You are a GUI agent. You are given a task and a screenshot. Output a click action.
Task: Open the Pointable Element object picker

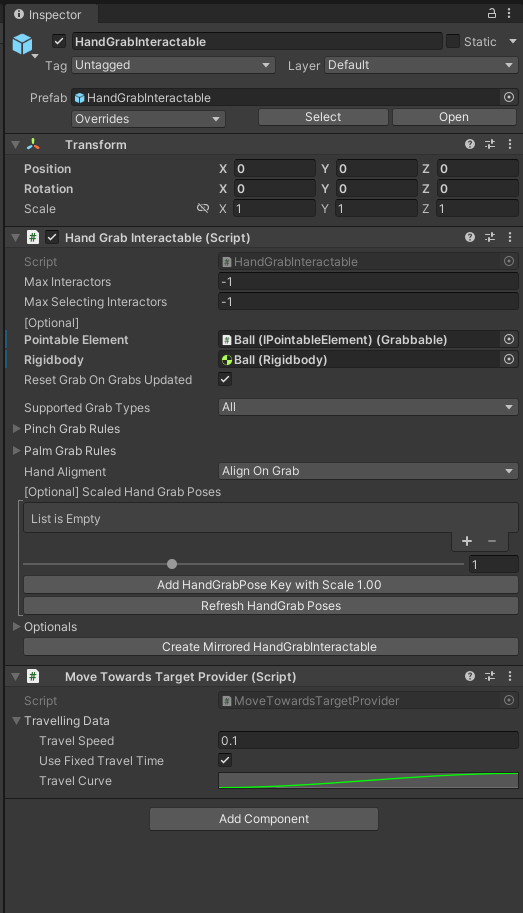tap(509, 339)
